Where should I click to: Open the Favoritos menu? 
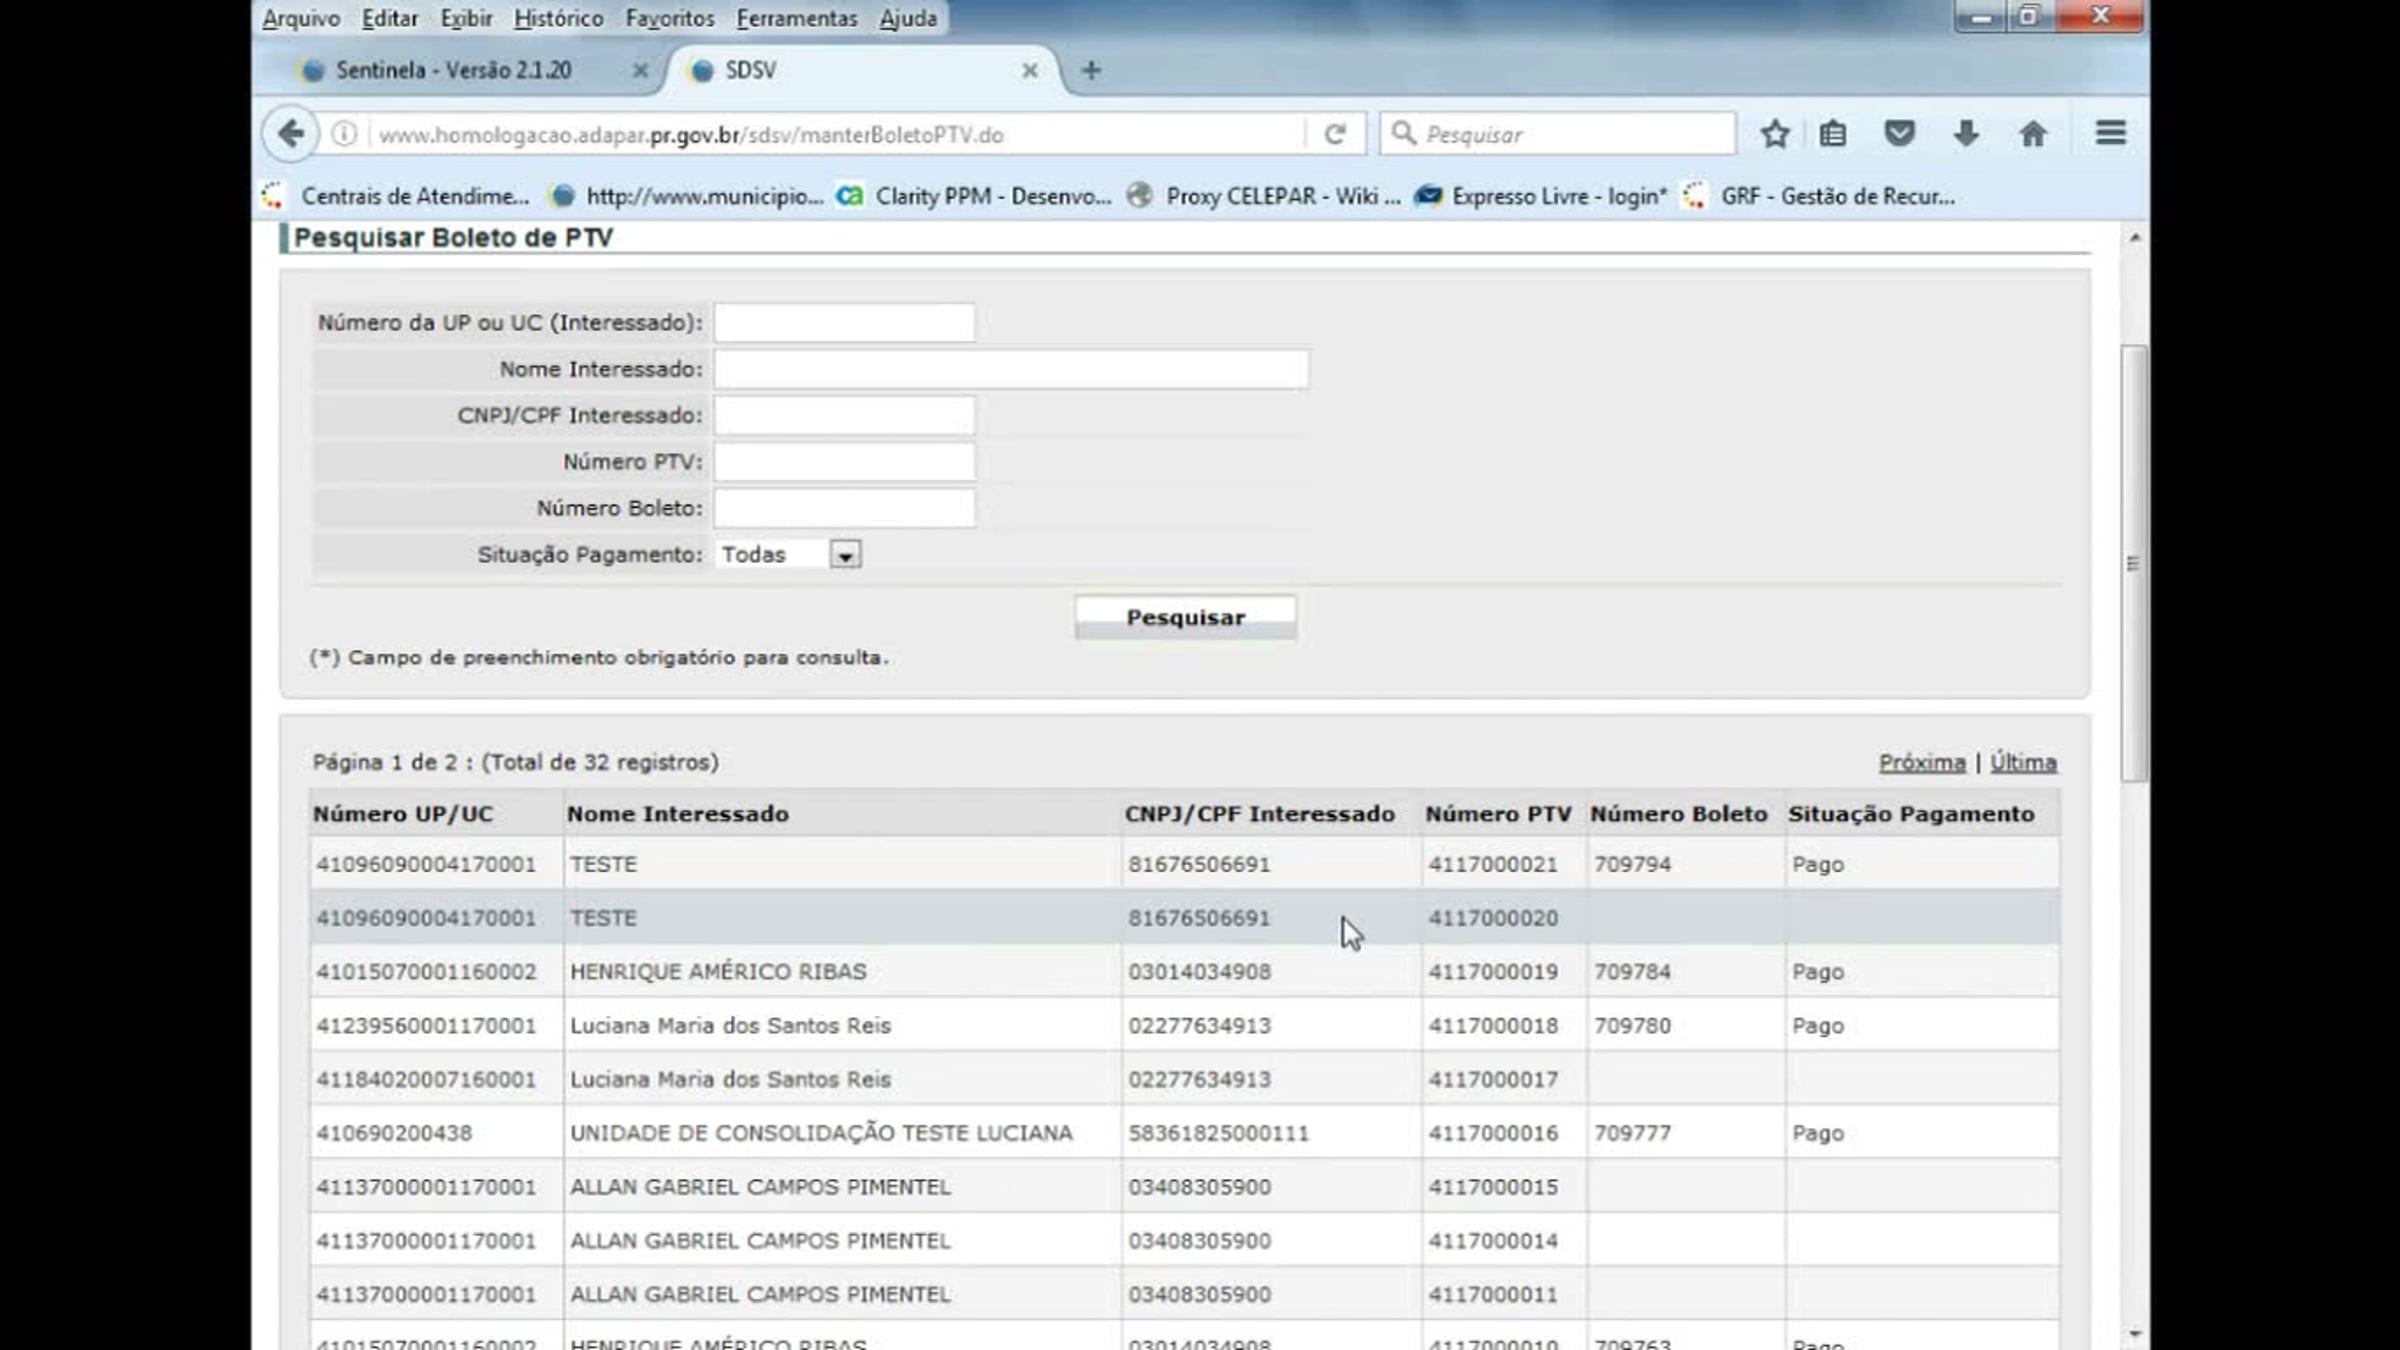(x=670, y=18)
